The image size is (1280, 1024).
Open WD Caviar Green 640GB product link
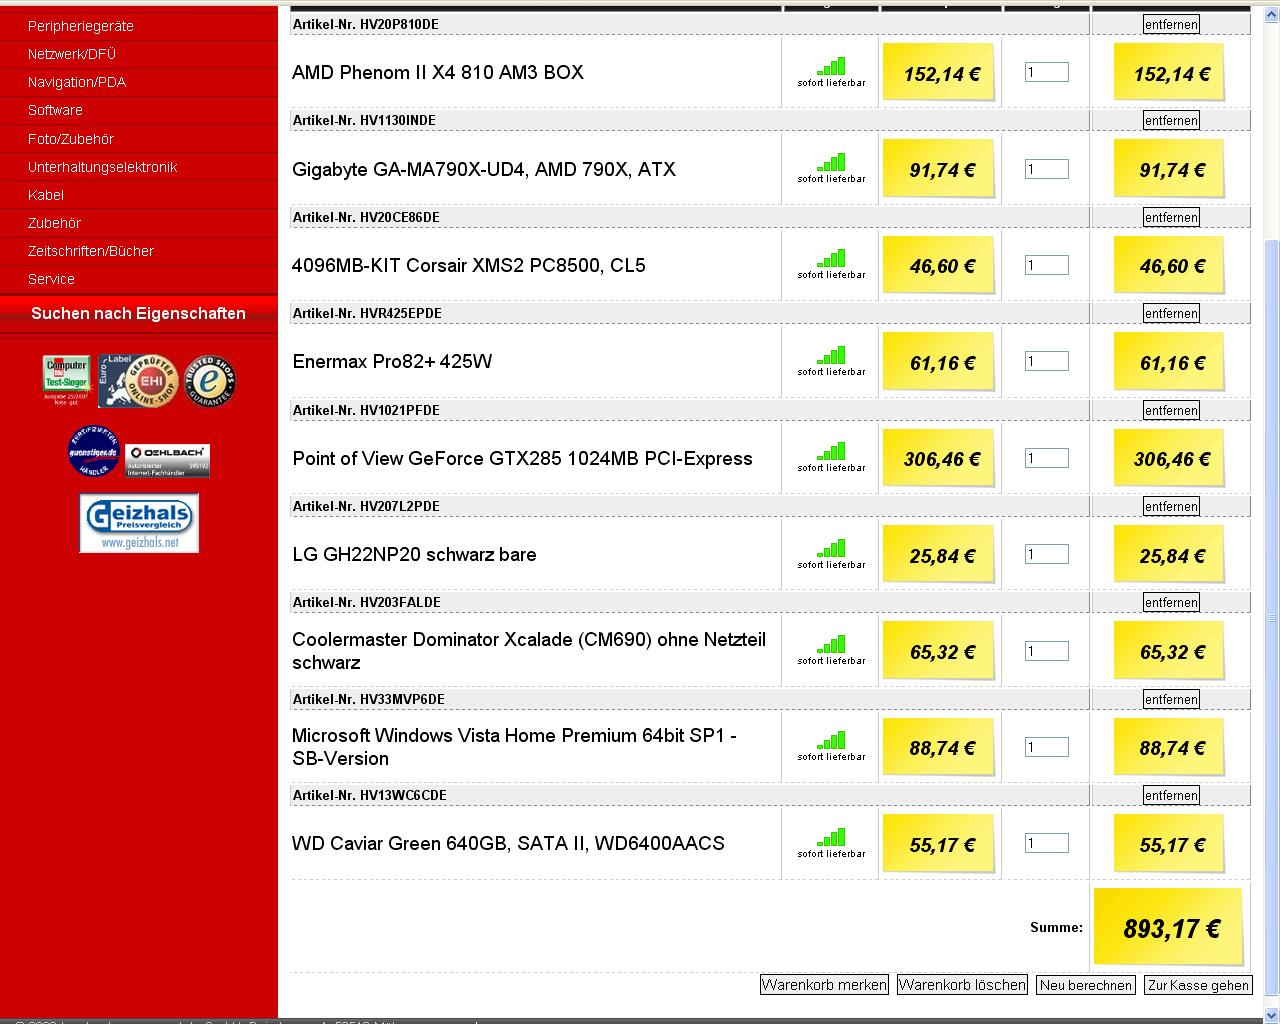click(508, 843)
